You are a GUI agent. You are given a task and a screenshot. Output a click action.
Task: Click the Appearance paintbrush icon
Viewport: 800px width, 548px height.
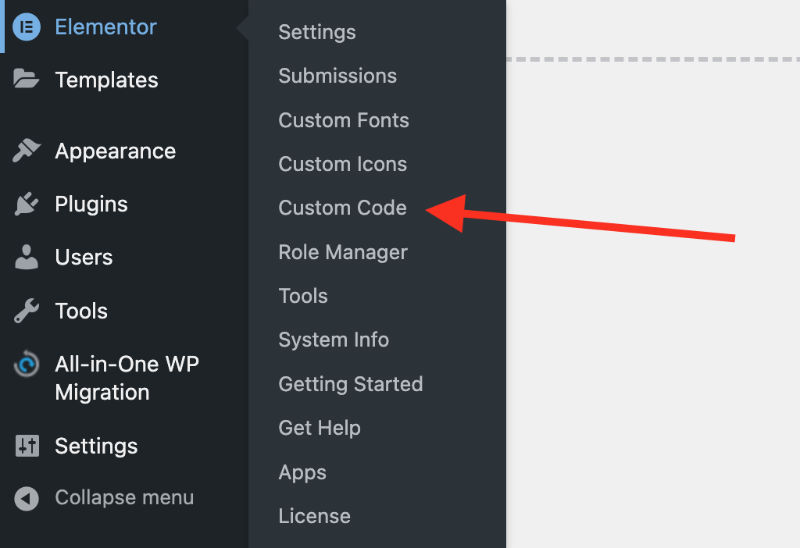pyautogui.click(x=26, y=151)
